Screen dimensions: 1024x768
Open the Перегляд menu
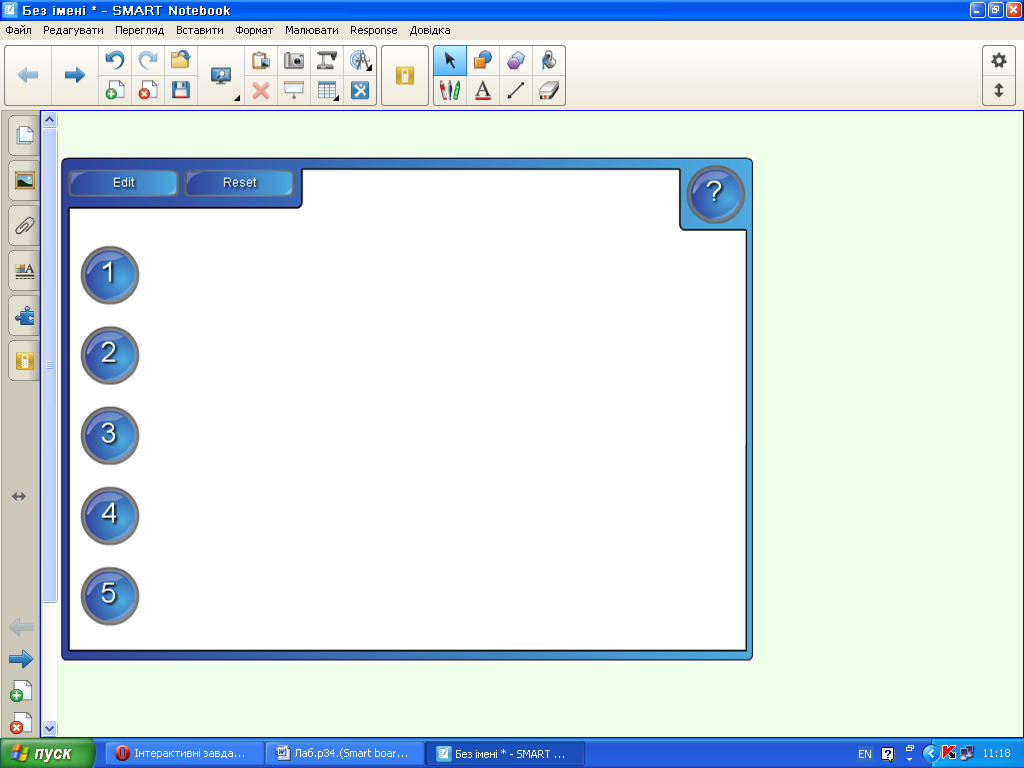coord(139,30)
